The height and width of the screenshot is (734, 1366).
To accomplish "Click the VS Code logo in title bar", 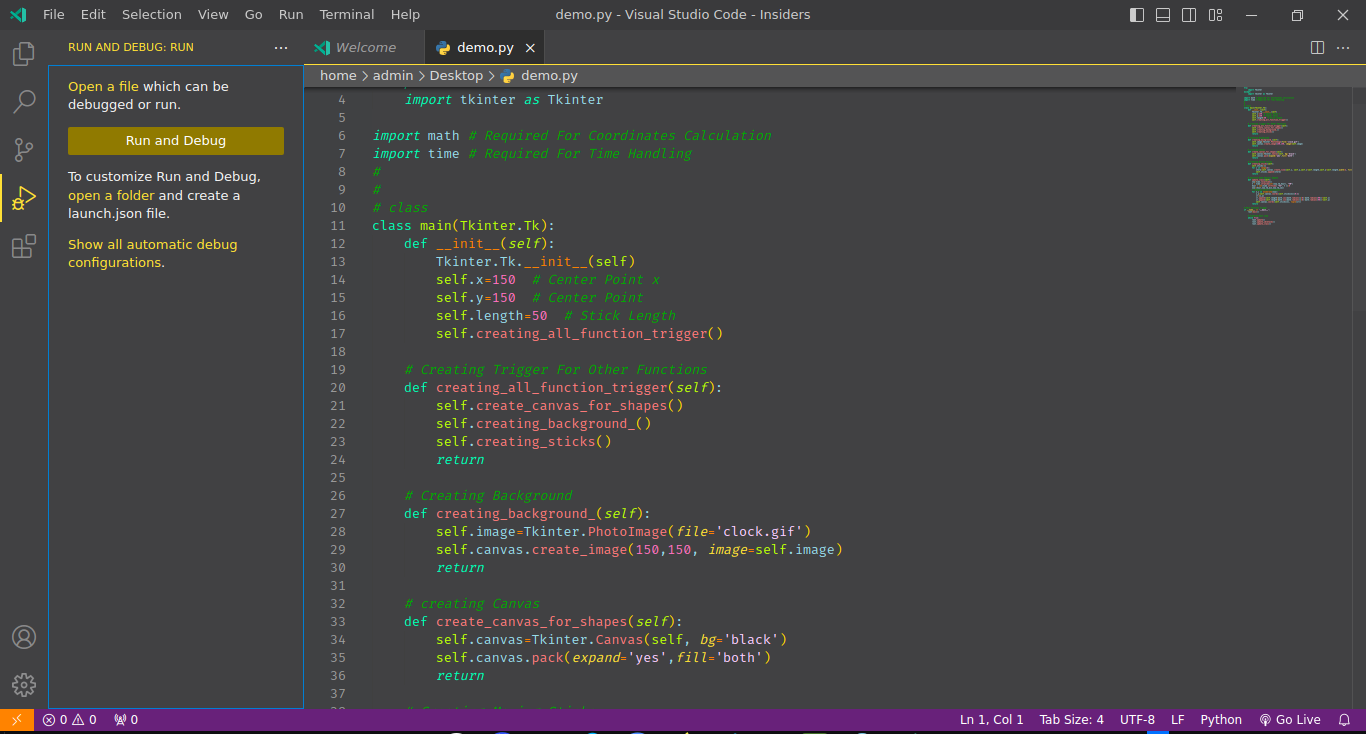I will click(18, 15).
